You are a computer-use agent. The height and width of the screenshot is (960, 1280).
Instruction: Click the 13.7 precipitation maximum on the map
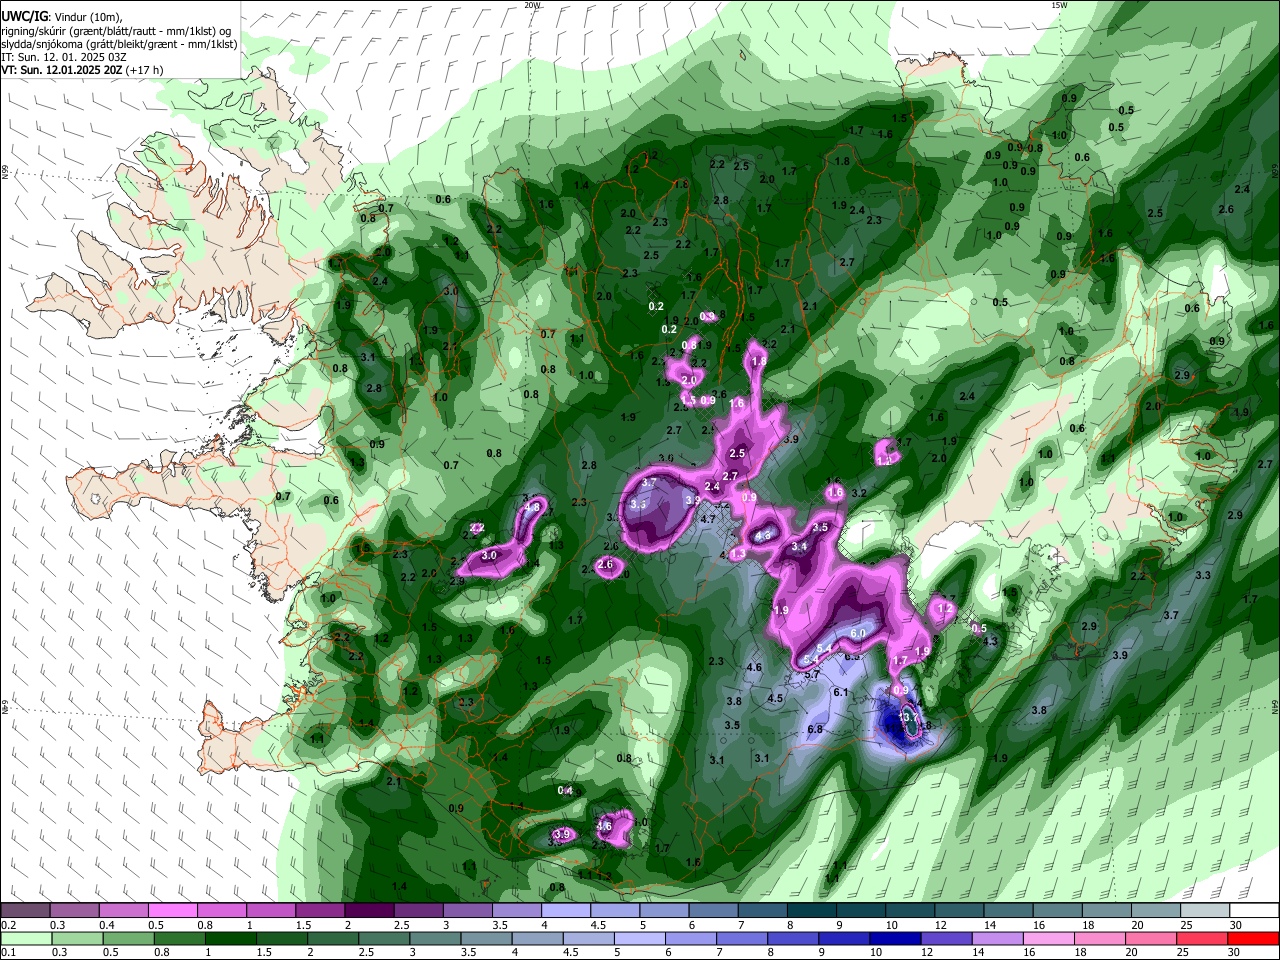pos(909,717)
